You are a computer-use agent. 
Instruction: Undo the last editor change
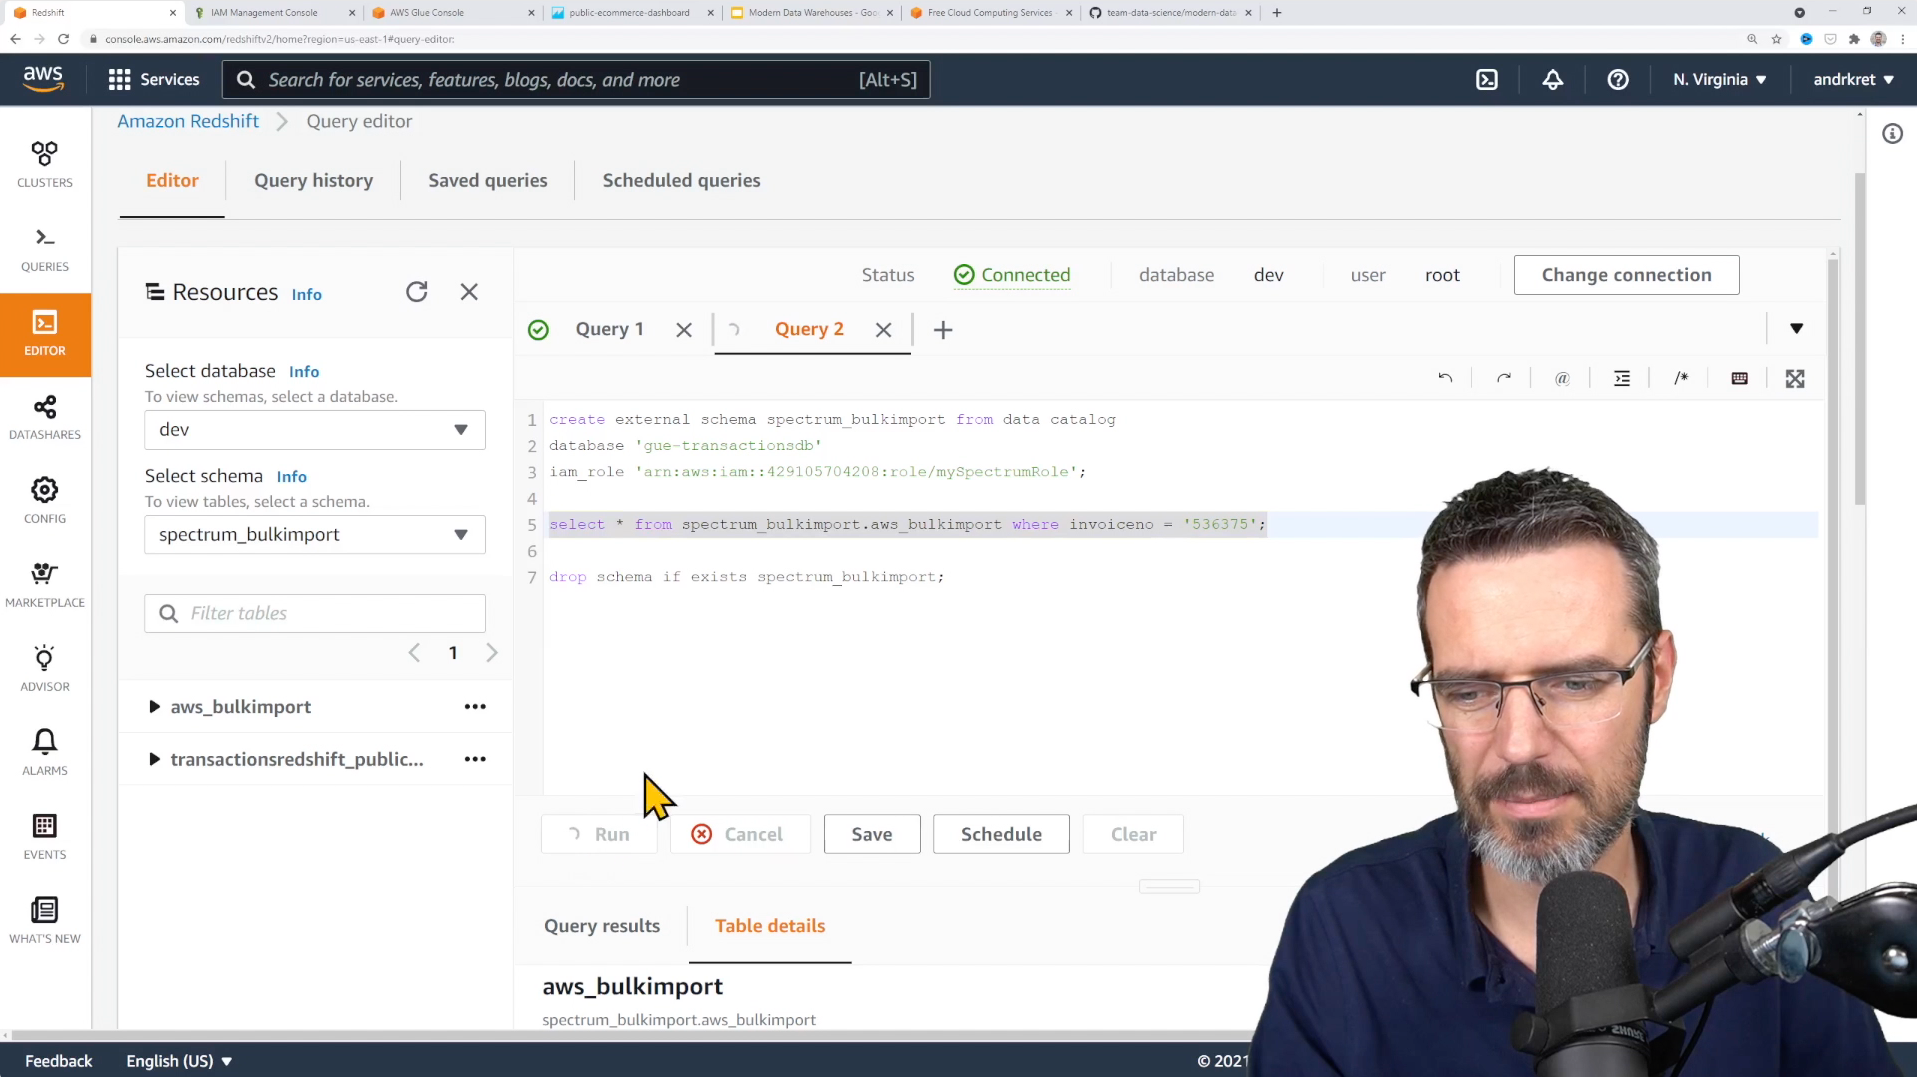point(1445,378)
